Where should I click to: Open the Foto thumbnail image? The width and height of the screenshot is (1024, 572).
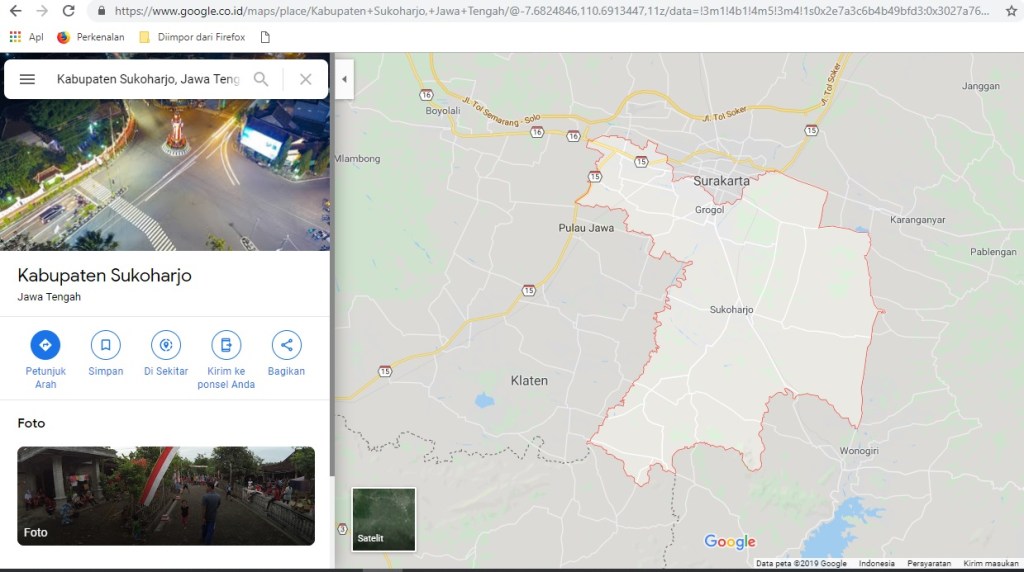click(x=166, y=495)
